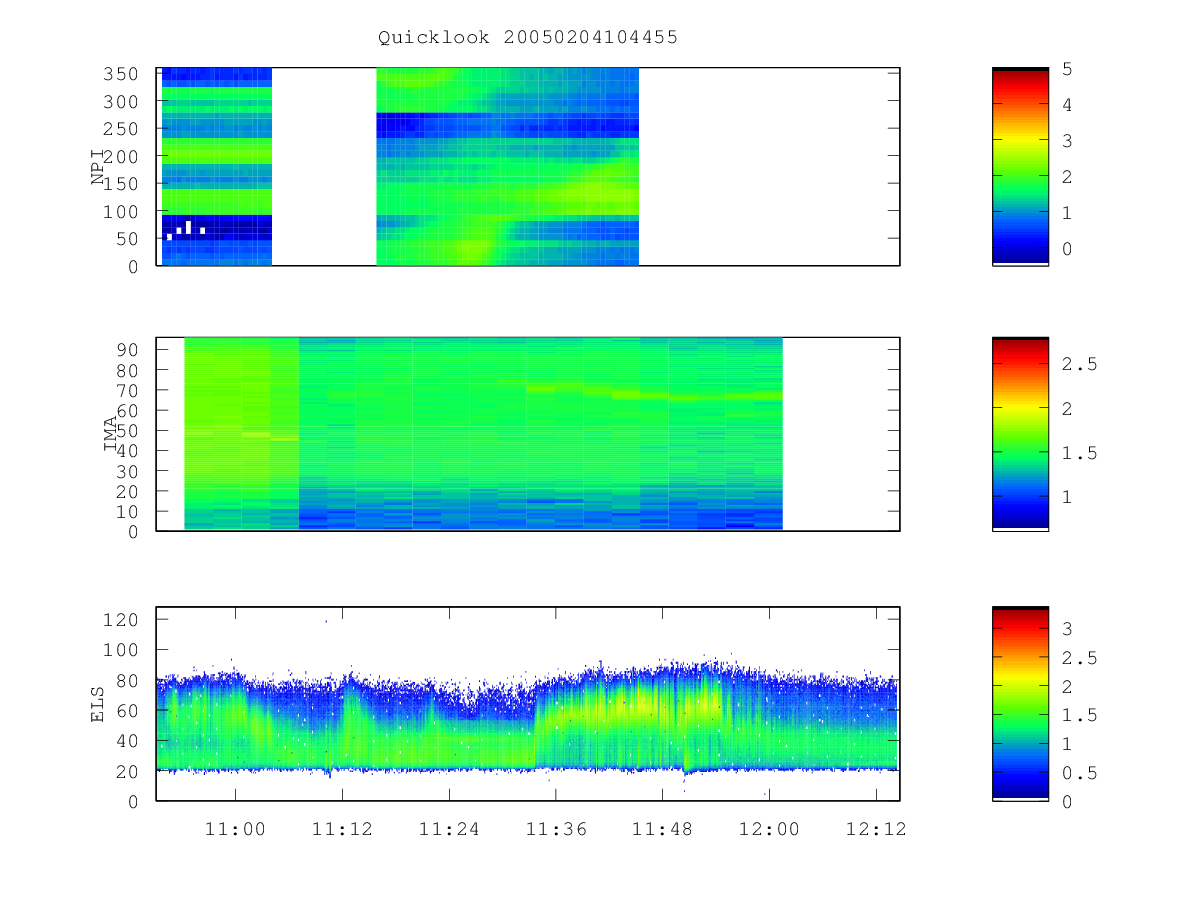Click the 30 tick on IMA axis
Viewport: 1200px width, 900px height.
click(x=128, y=471)
